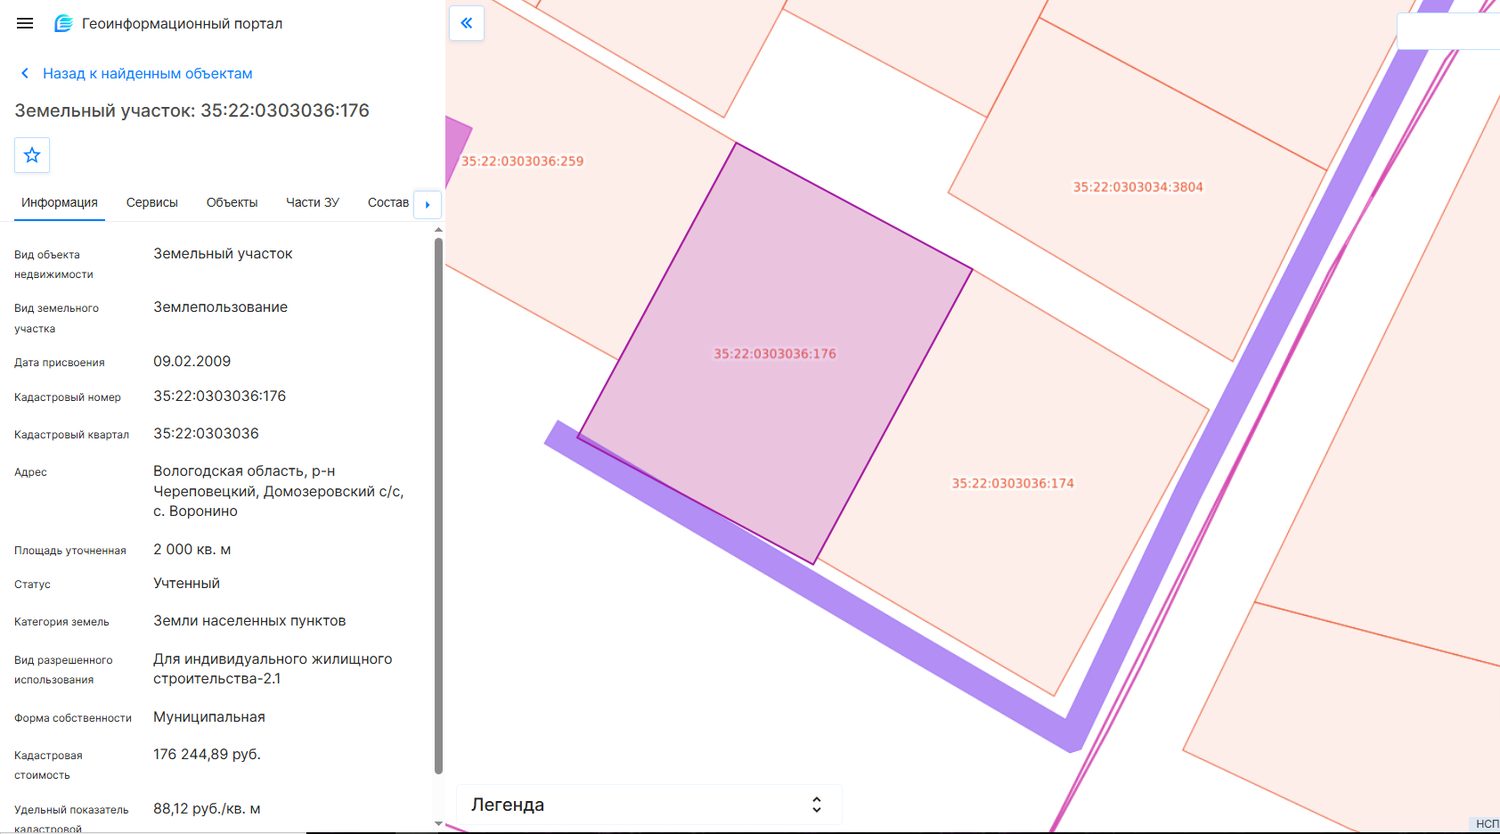Click the Назад к найденным объектам link
This screenshot has width=1500, height=834.
[x=148, y=73]
